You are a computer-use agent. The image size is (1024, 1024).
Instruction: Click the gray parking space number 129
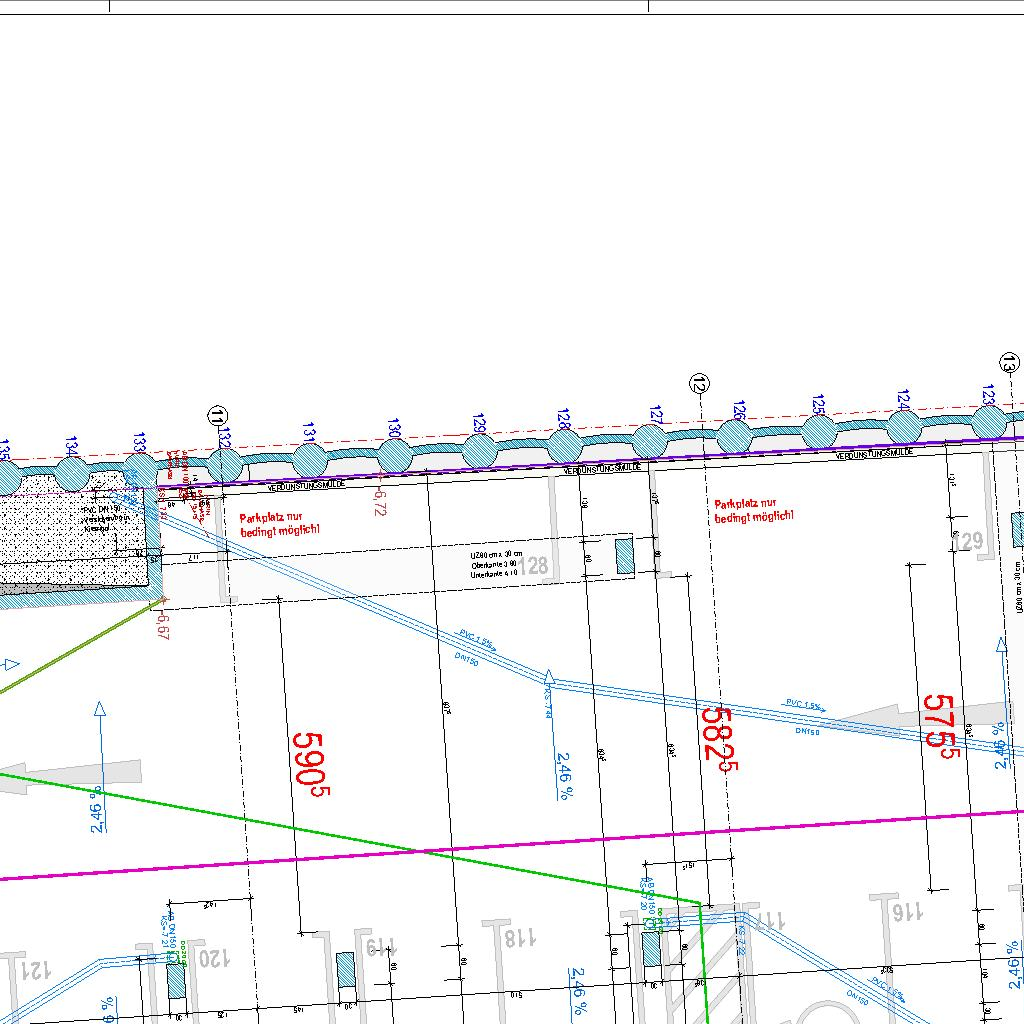coord(968,543)
